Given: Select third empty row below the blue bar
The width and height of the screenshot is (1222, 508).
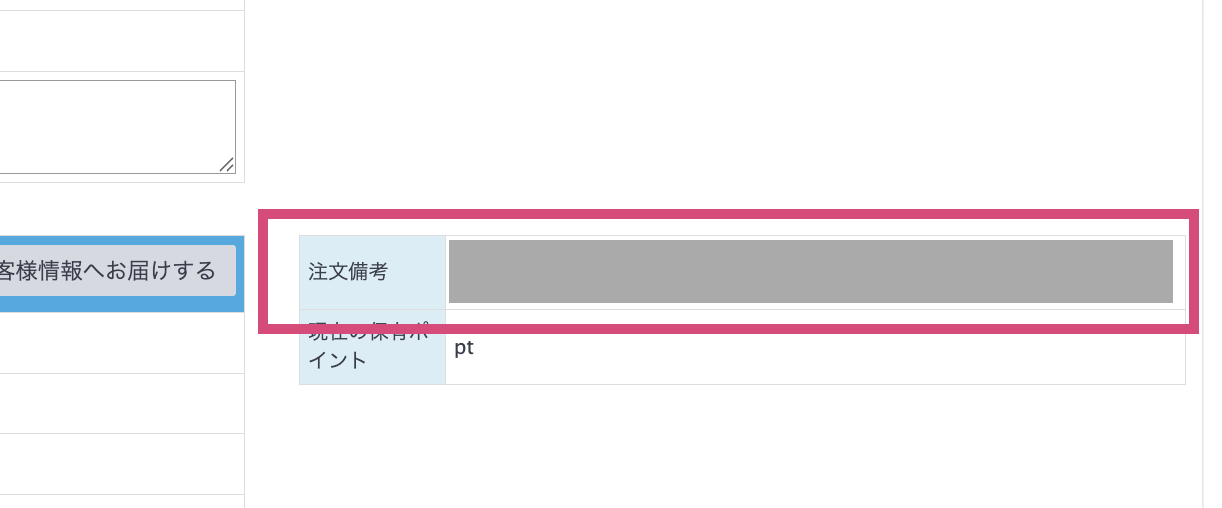Looking at the screenshot, I should coord(120,464).
